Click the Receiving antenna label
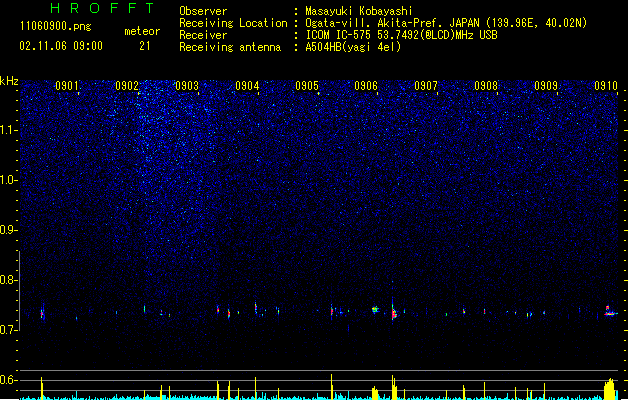This screenshot has height=400, width=629. [230, 47]
